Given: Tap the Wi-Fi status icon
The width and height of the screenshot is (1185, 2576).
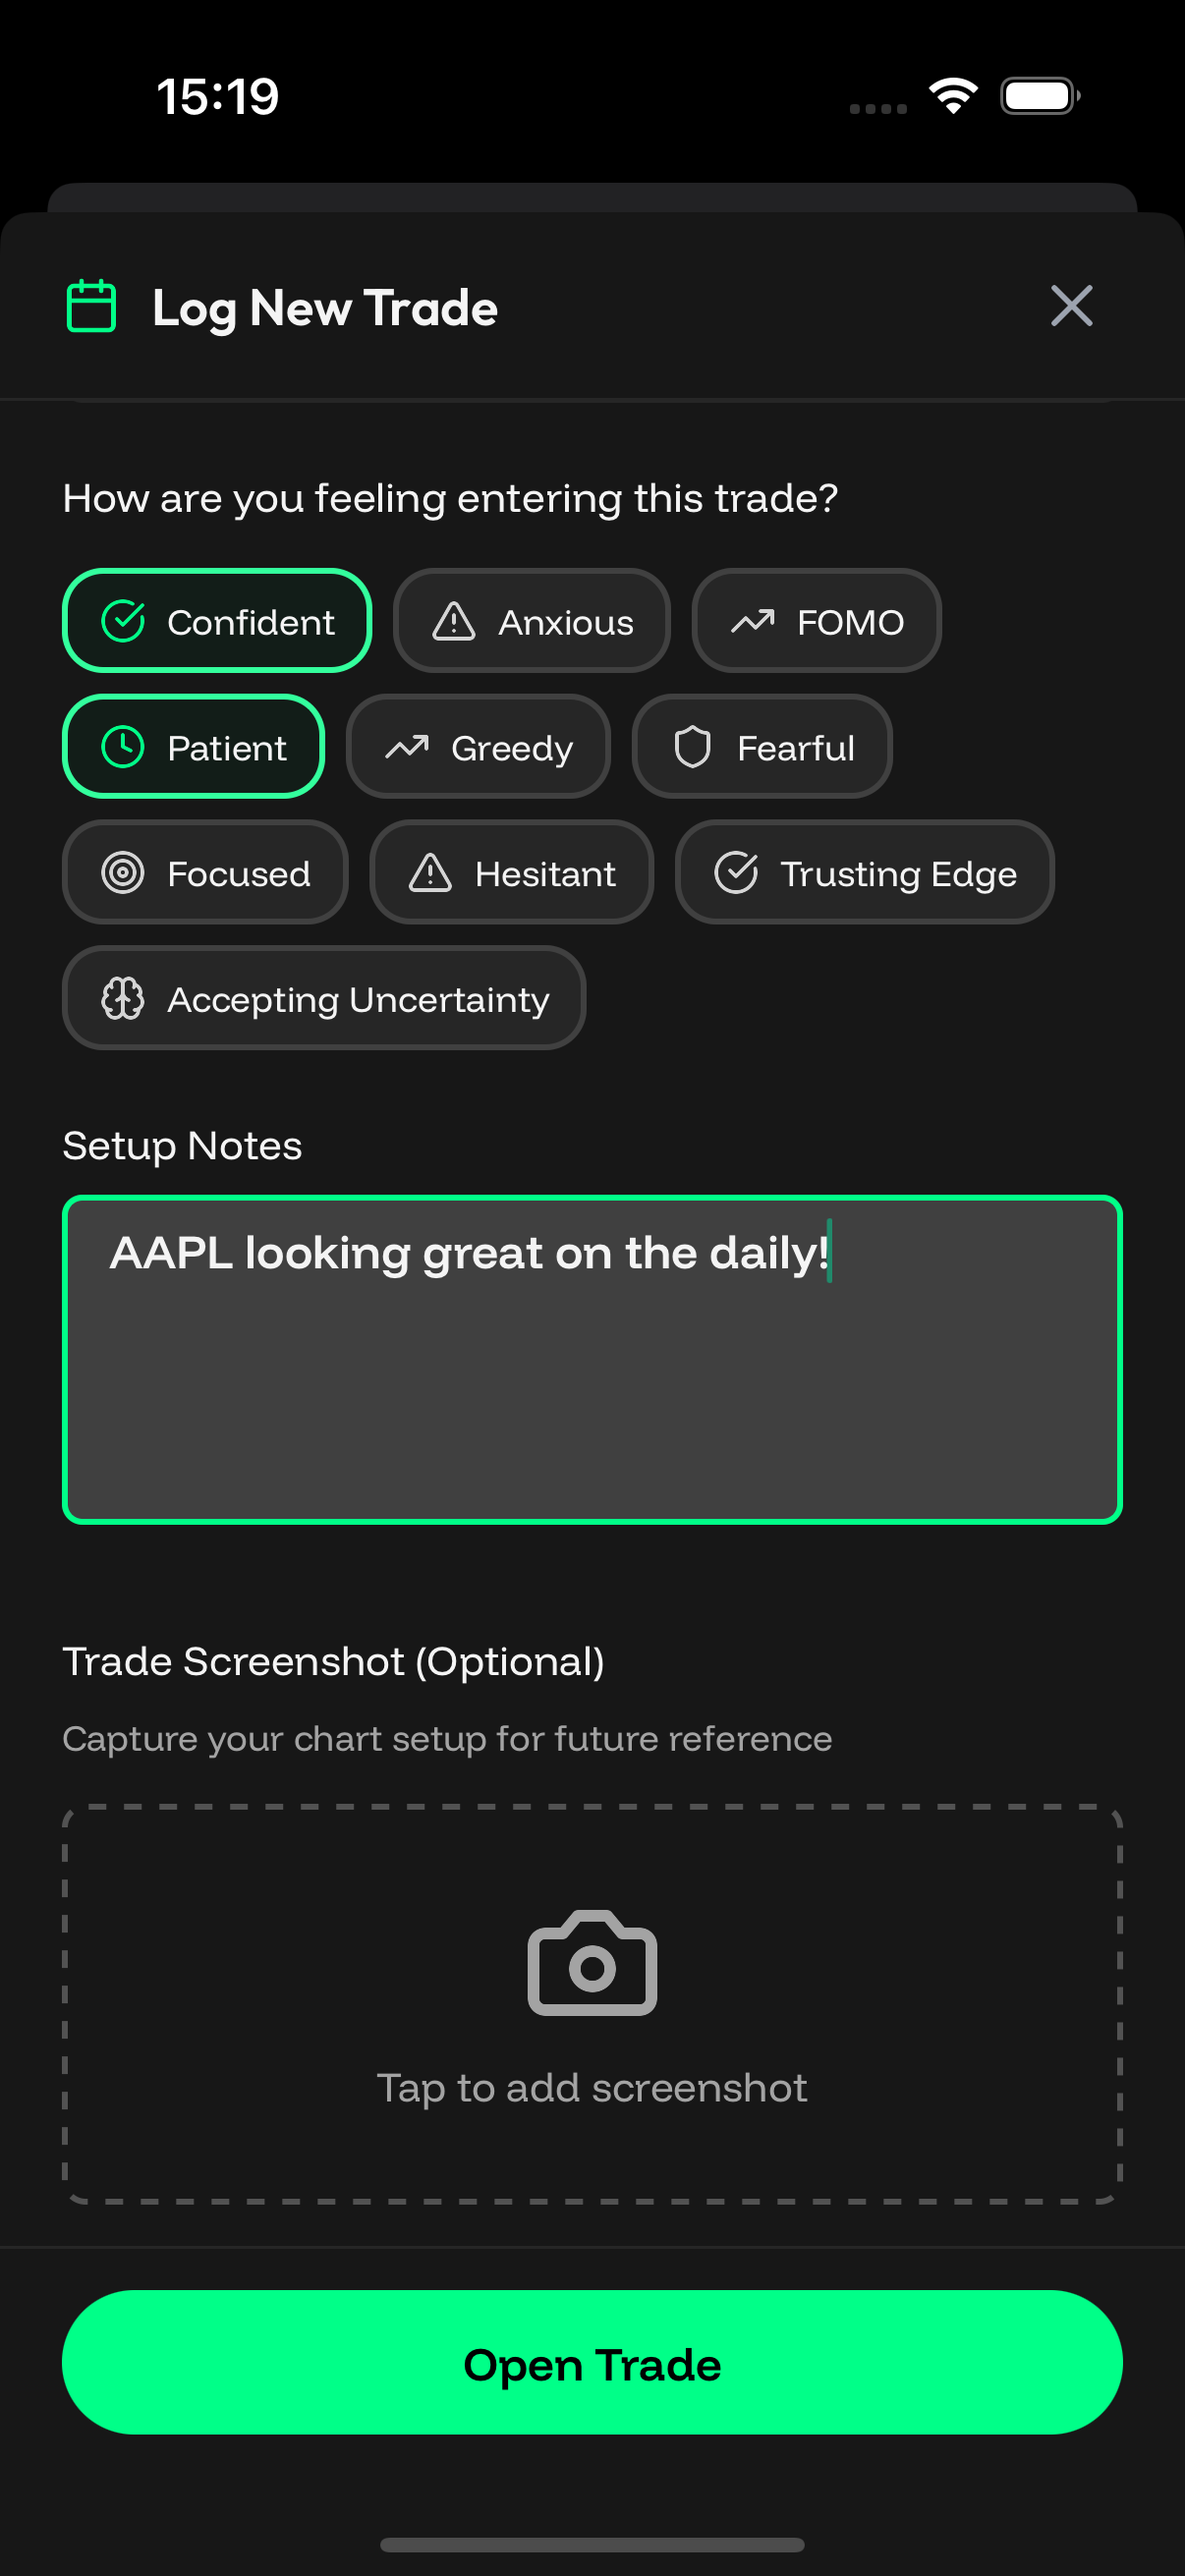Looking at the screenshot, I should coord(953,96).
